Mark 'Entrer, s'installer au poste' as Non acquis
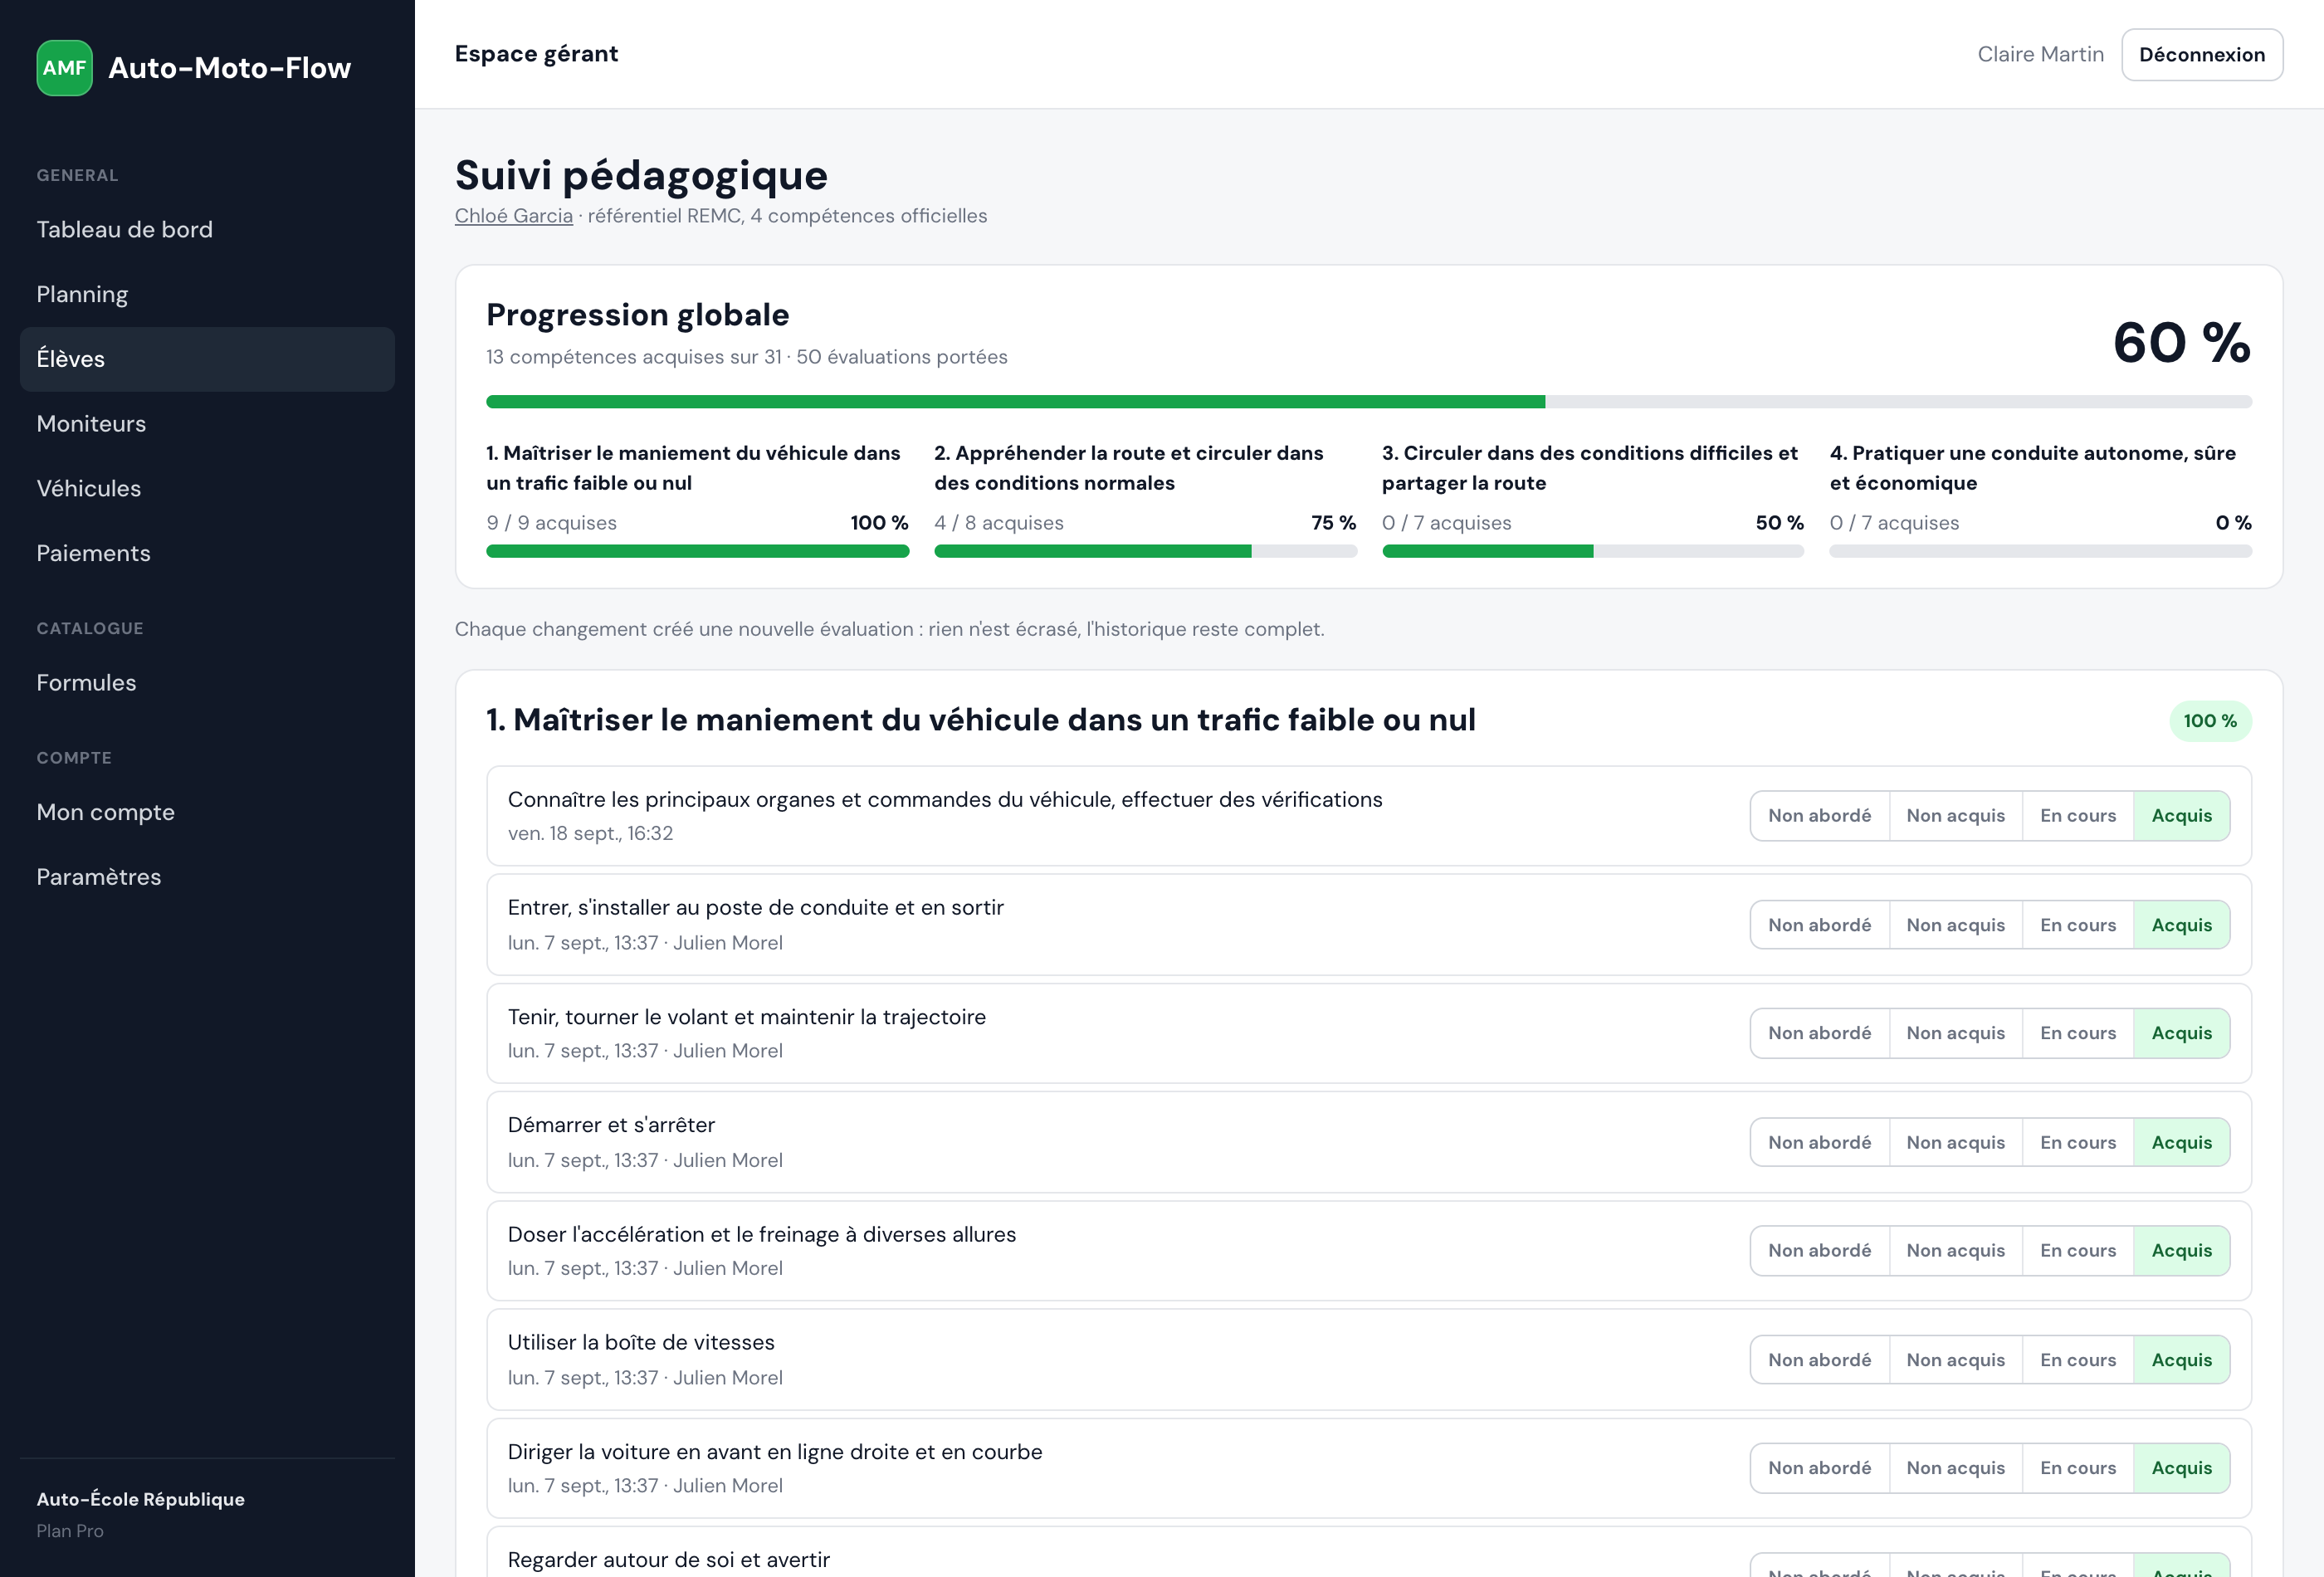 click(1955, 925)
